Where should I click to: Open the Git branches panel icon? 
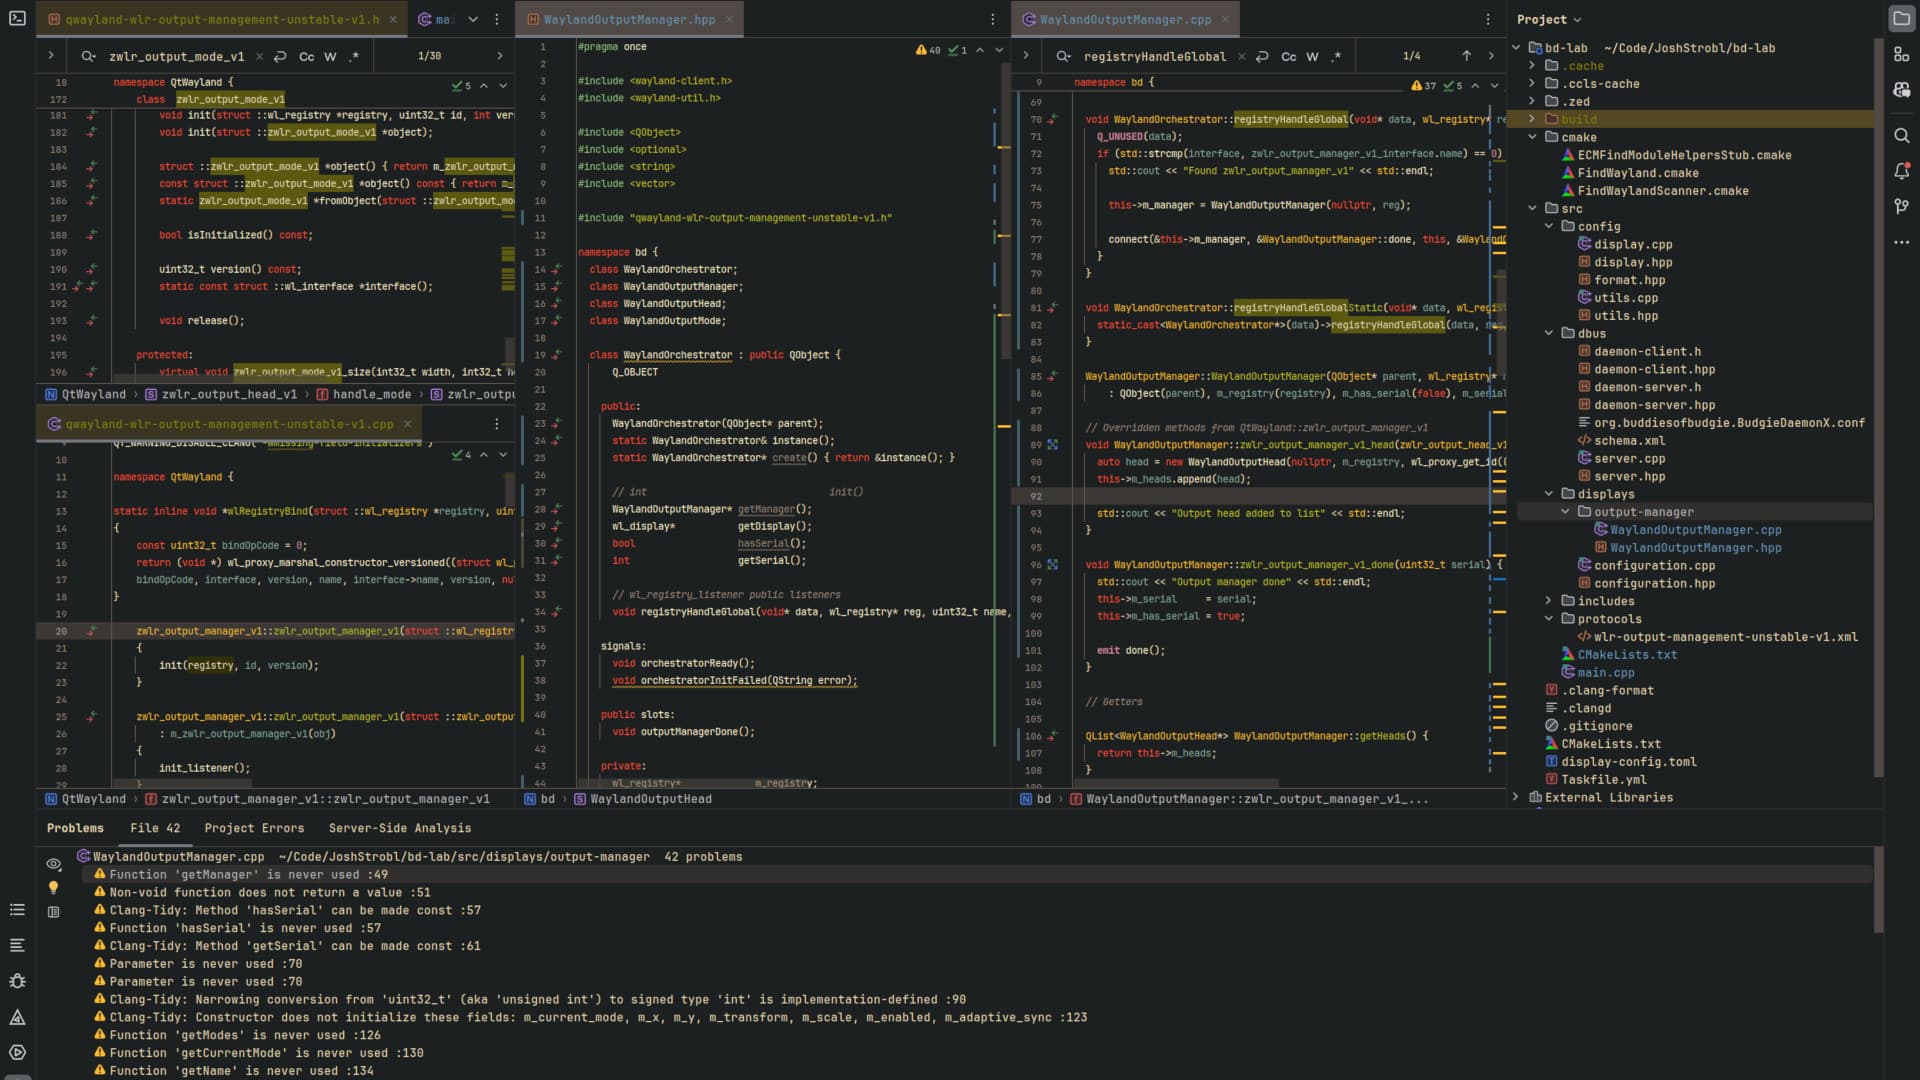pos(1903,207)
